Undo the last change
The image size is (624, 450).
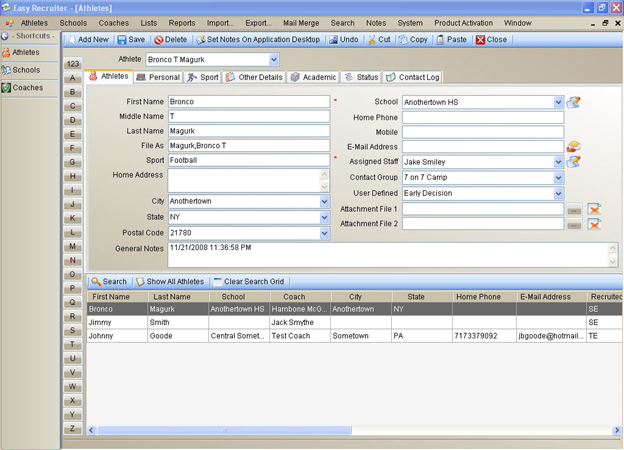pos(344,39)
